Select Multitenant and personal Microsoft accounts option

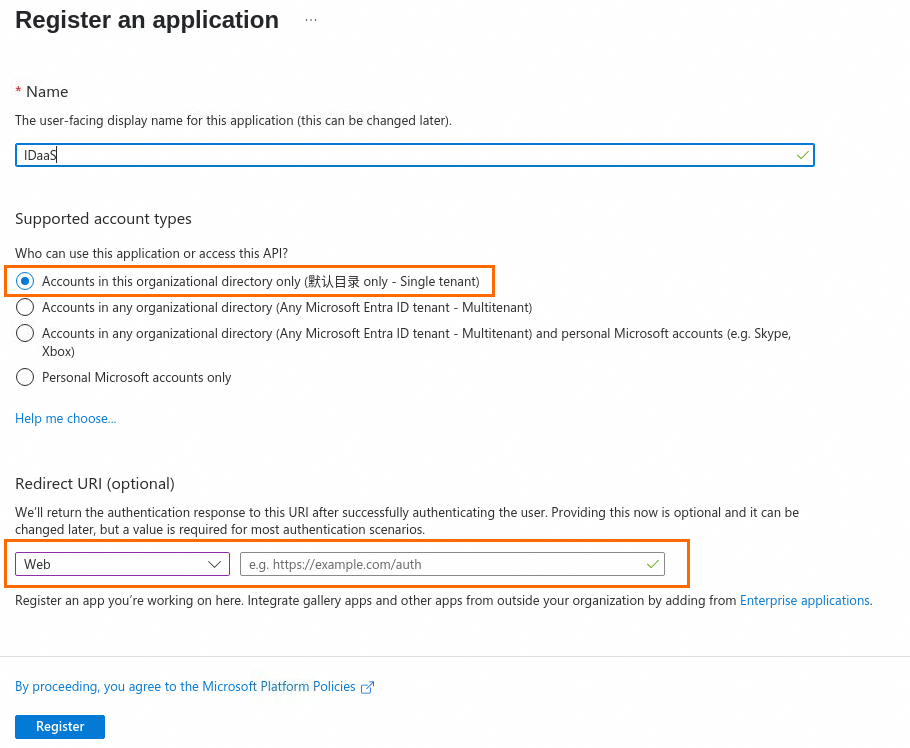tap(25, 333)
